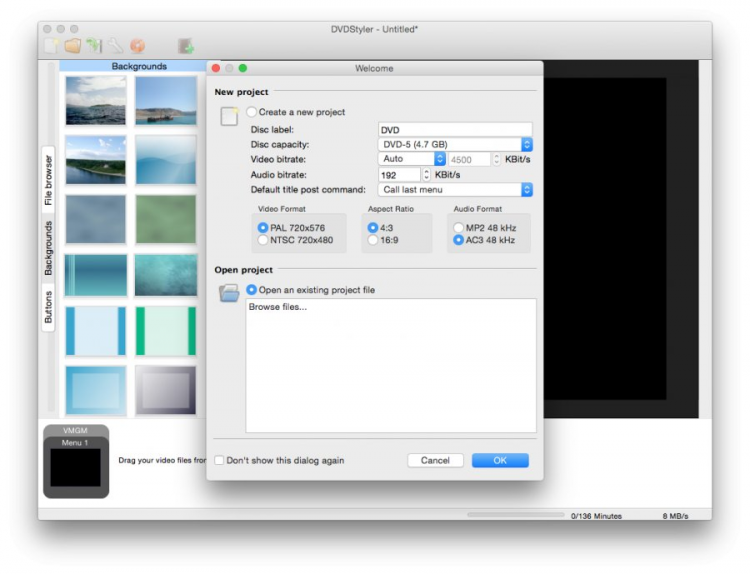Select the Menu 1 thumbnail in VMGM
The image size is (750, 574).
point(76,466)
